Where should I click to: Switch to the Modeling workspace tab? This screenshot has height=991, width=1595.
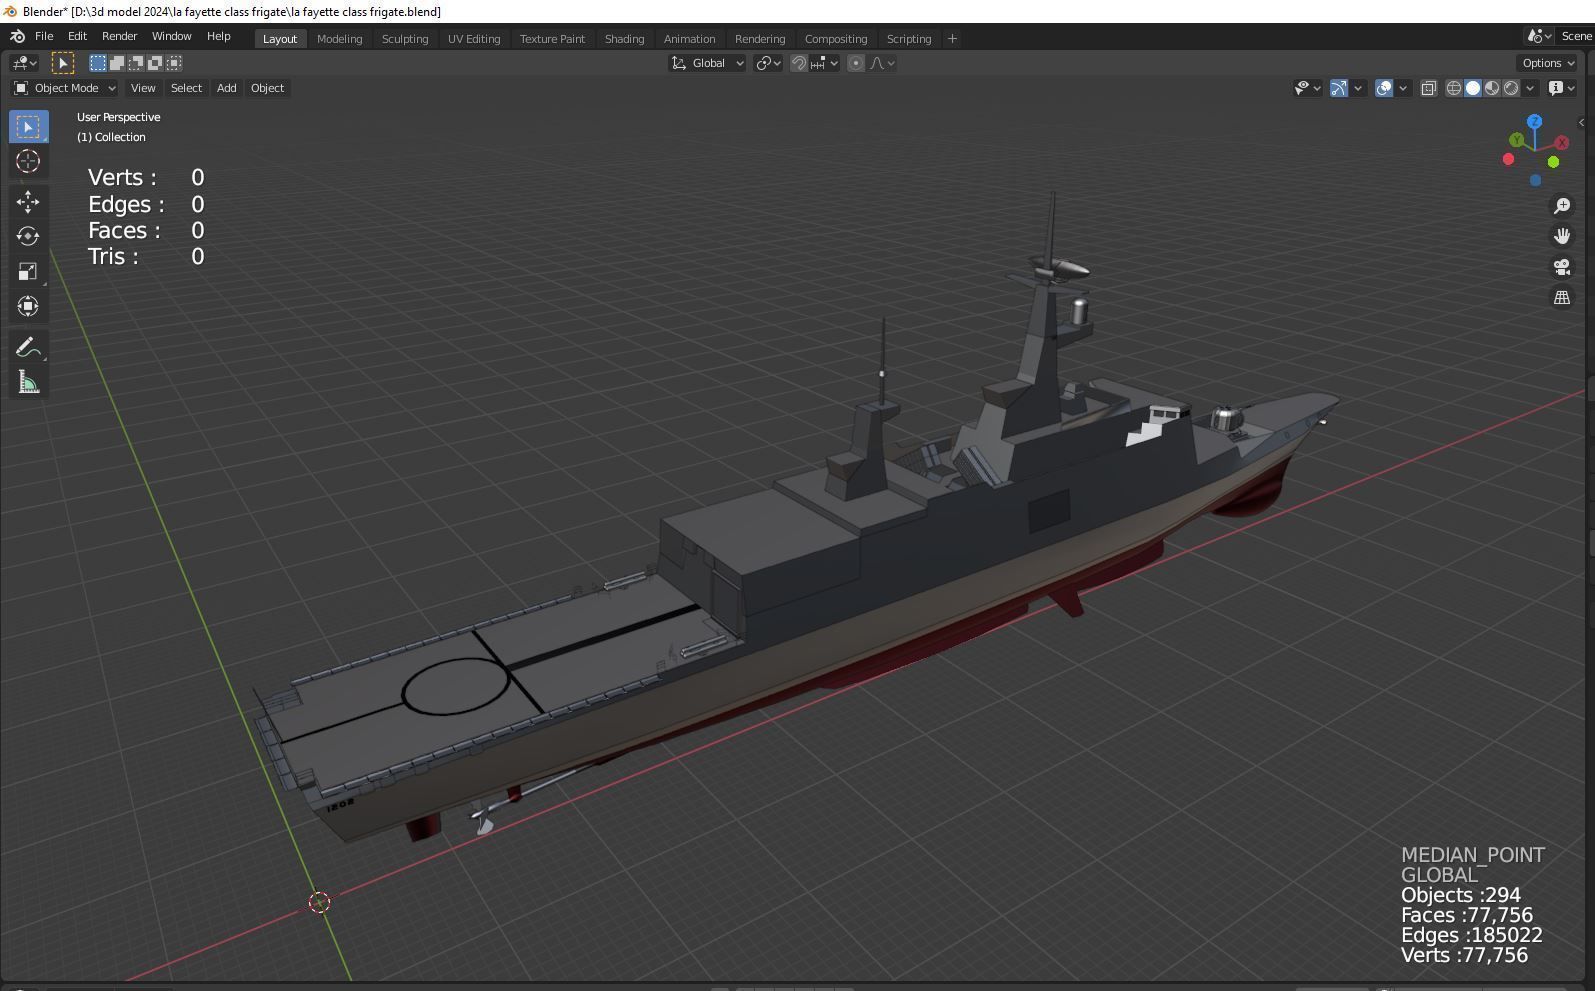(339, 39)
